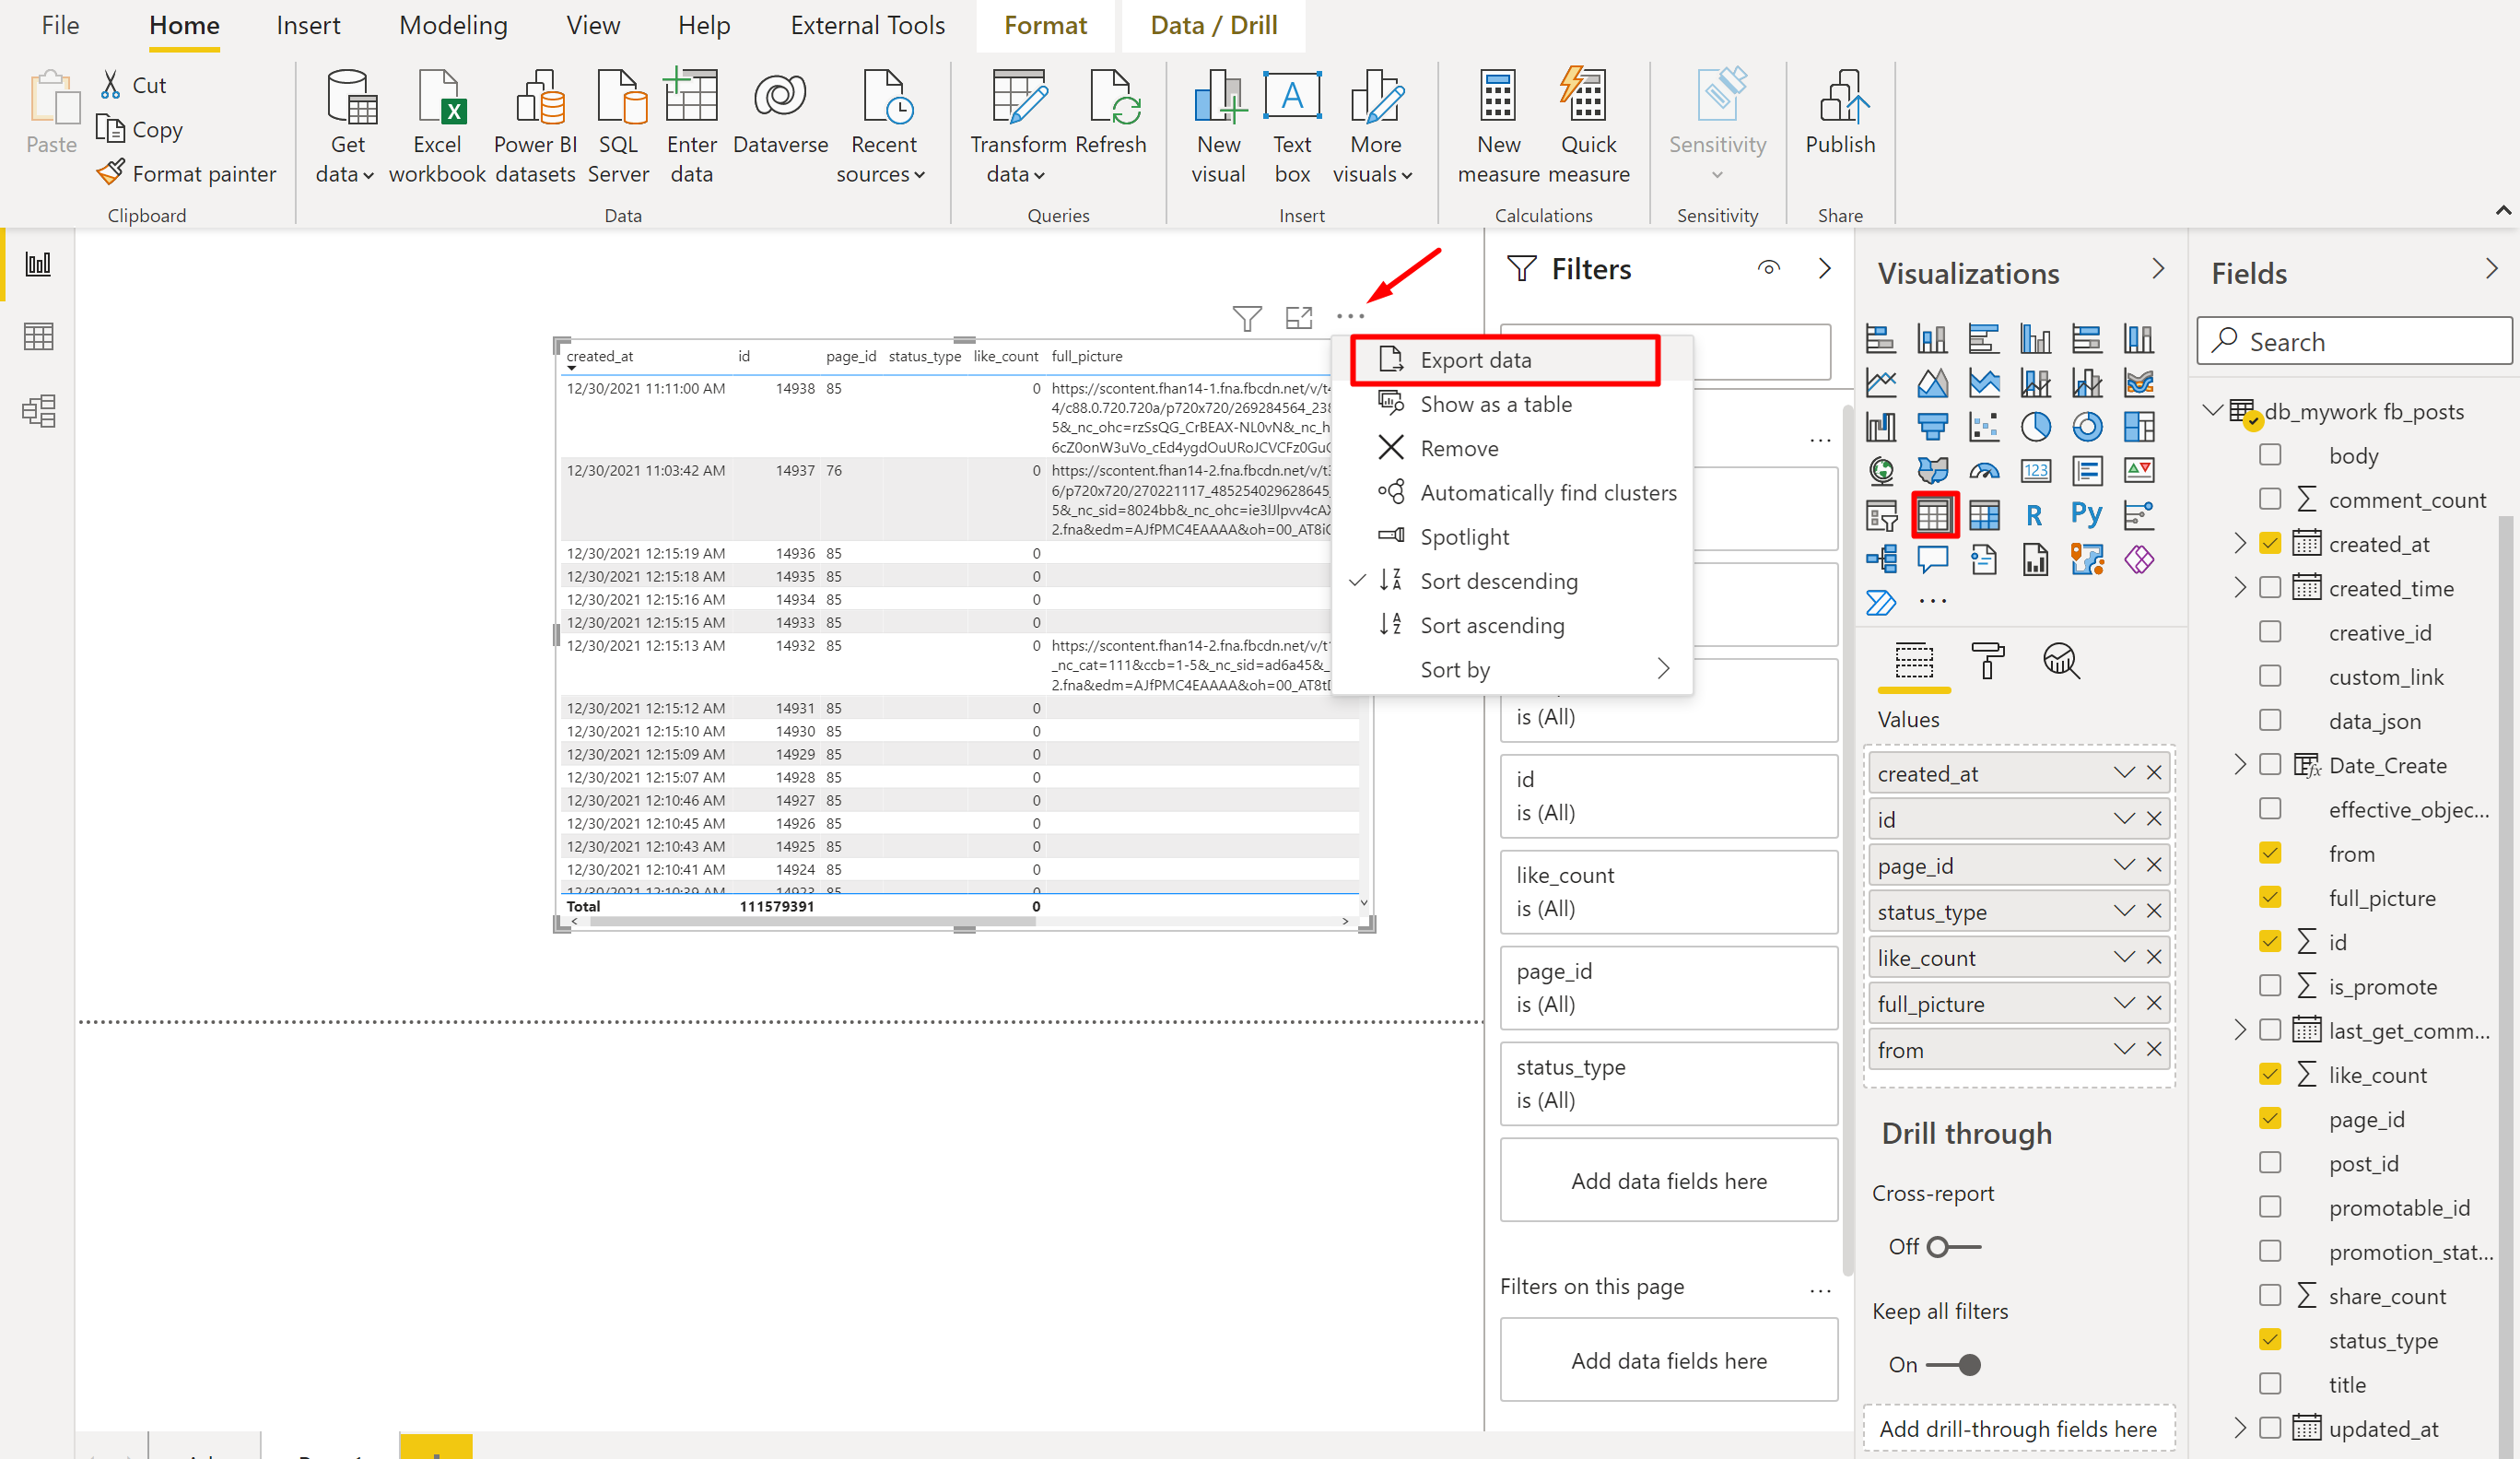The height and width of the screenshot is (1459, 2520).
Task: Click the Fields Search box
Action: coord(2353,342)
